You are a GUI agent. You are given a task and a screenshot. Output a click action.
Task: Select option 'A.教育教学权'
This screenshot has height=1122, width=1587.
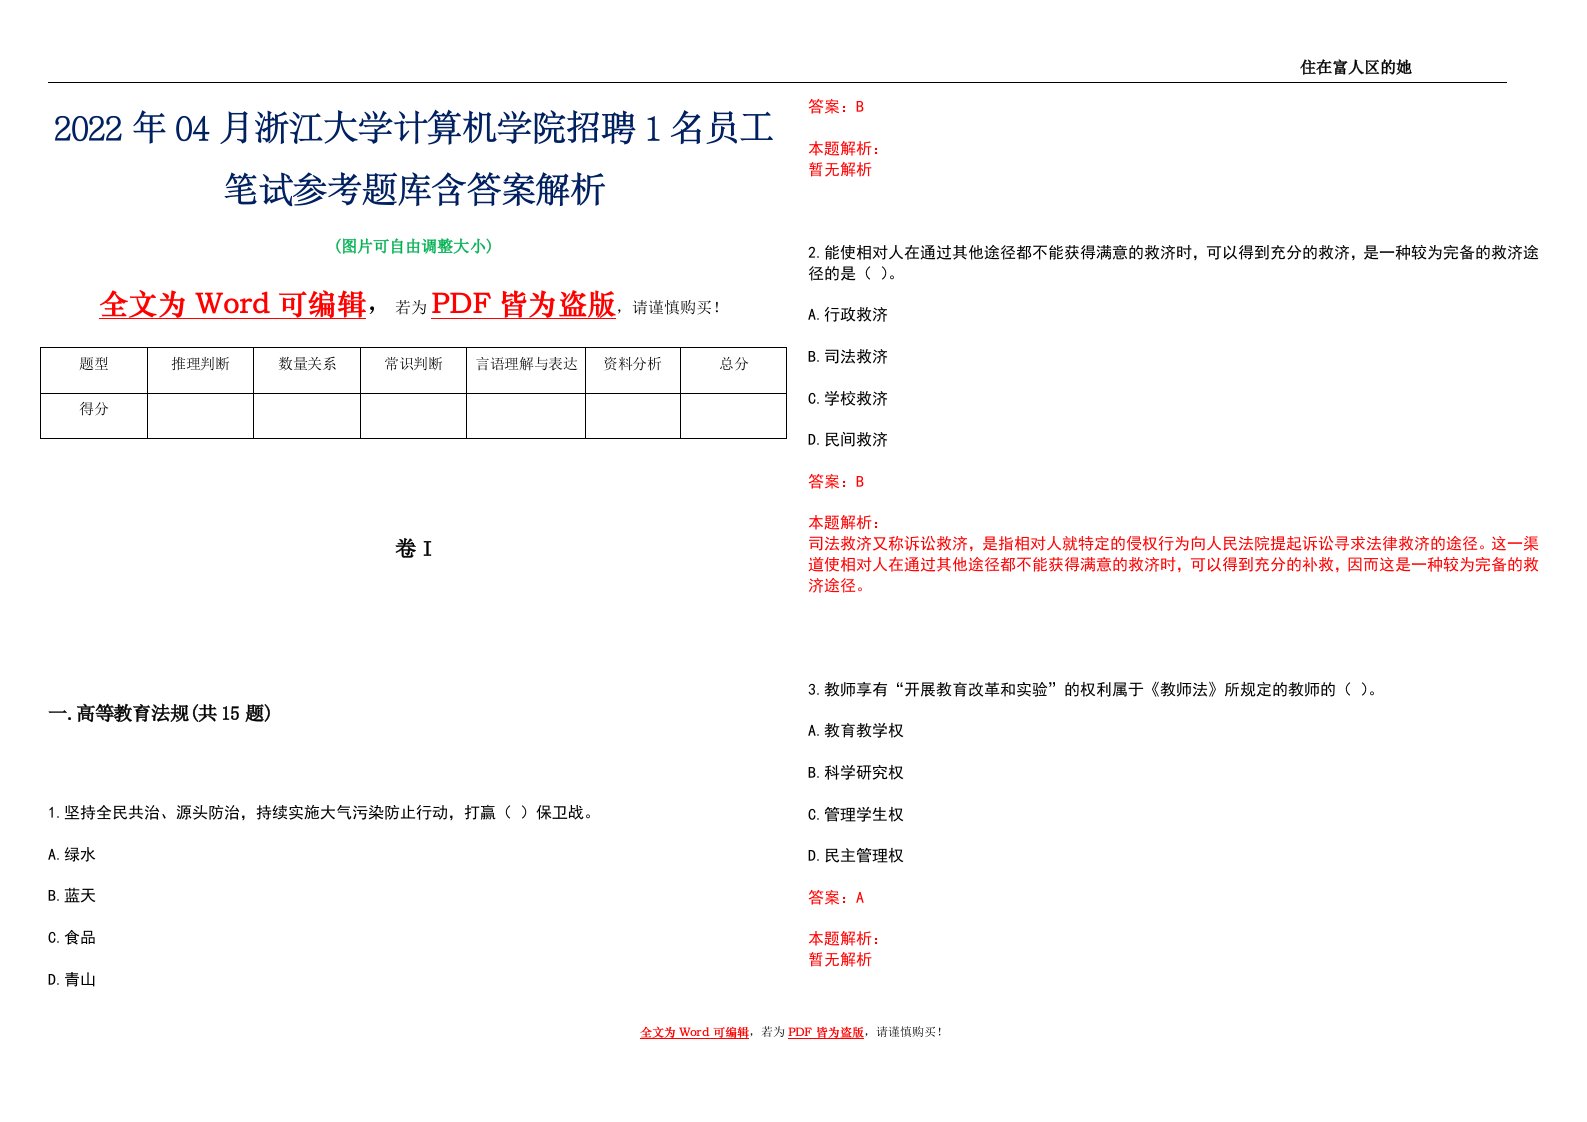[856, 731]
